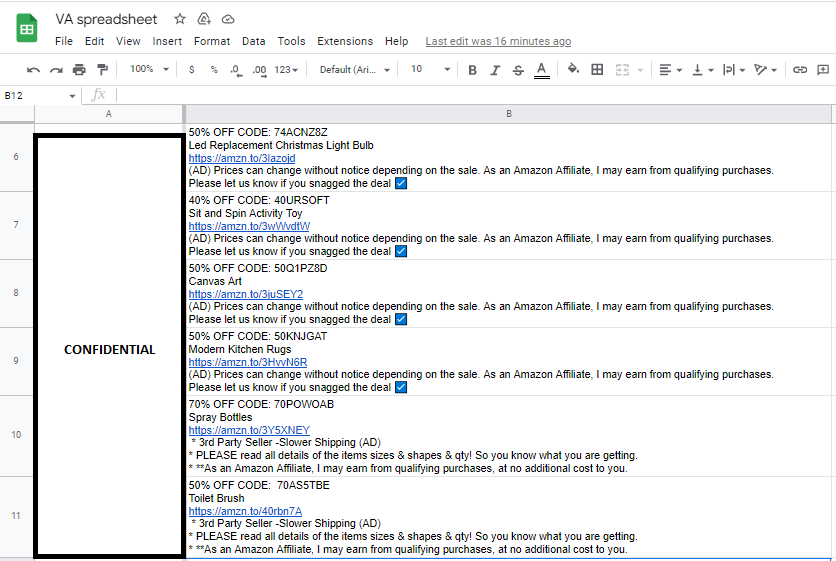The image size is (836, 561).
Task: Open the Data menu
Action: (x=253, y=41)
